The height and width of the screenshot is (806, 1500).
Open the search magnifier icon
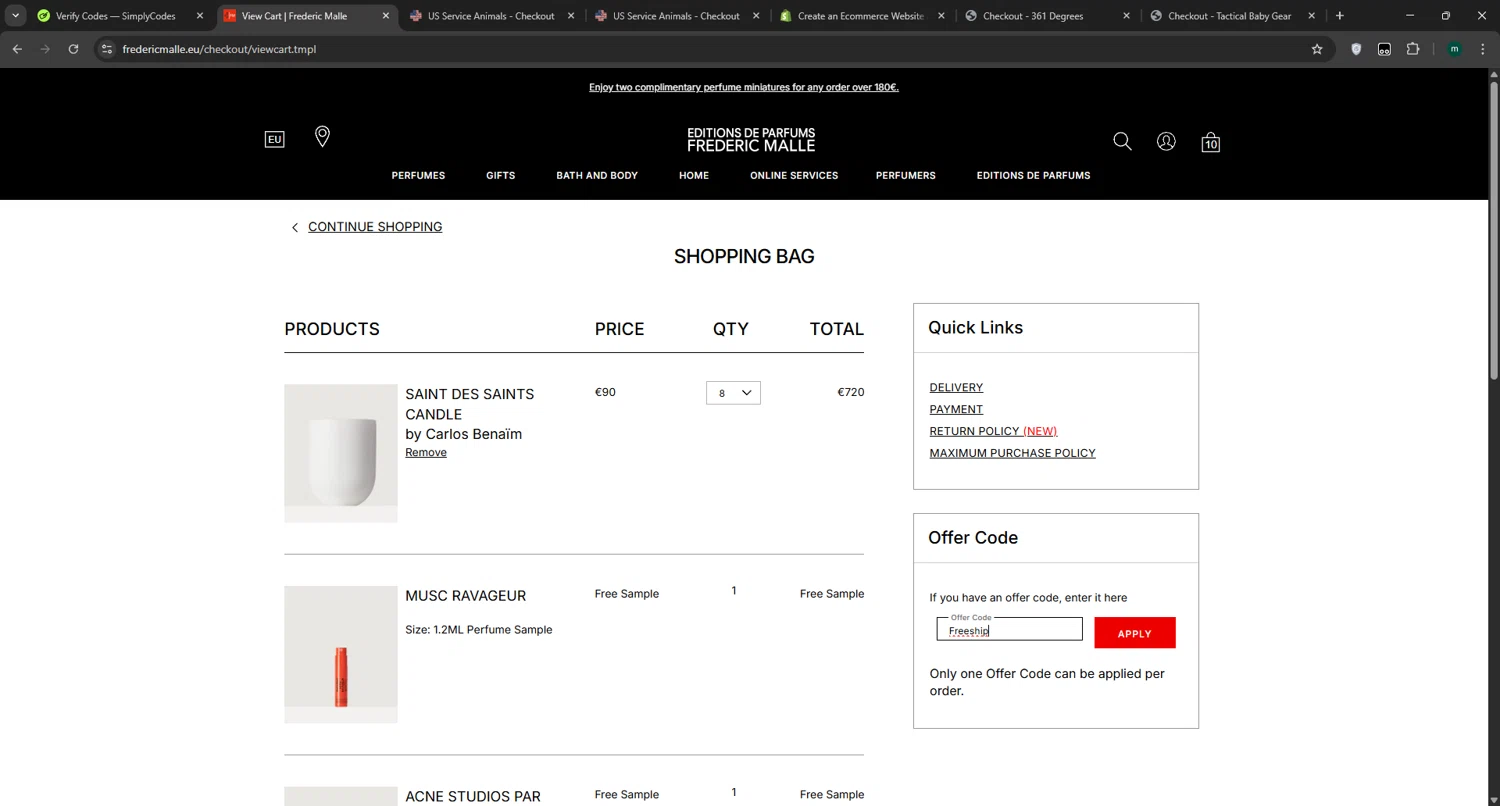coord(1122,142)
